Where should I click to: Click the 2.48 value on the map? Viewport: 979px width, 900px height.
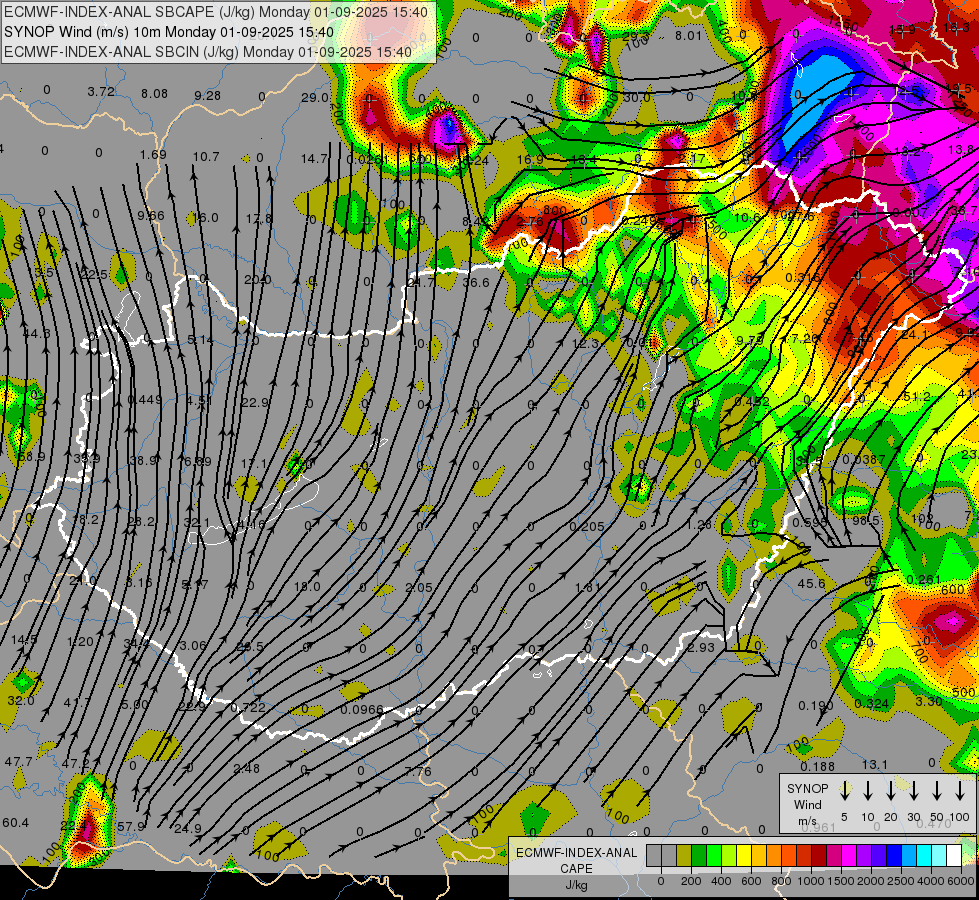(247, 768)
